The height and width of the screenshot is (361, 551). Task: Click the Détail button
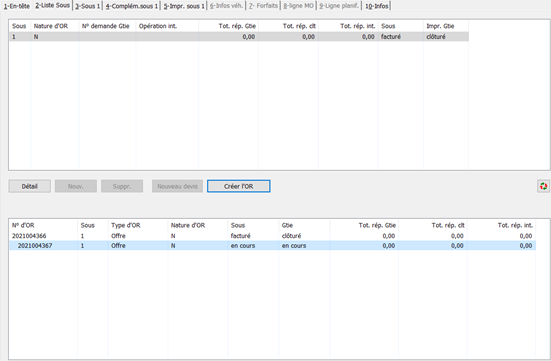coord(30,186)
